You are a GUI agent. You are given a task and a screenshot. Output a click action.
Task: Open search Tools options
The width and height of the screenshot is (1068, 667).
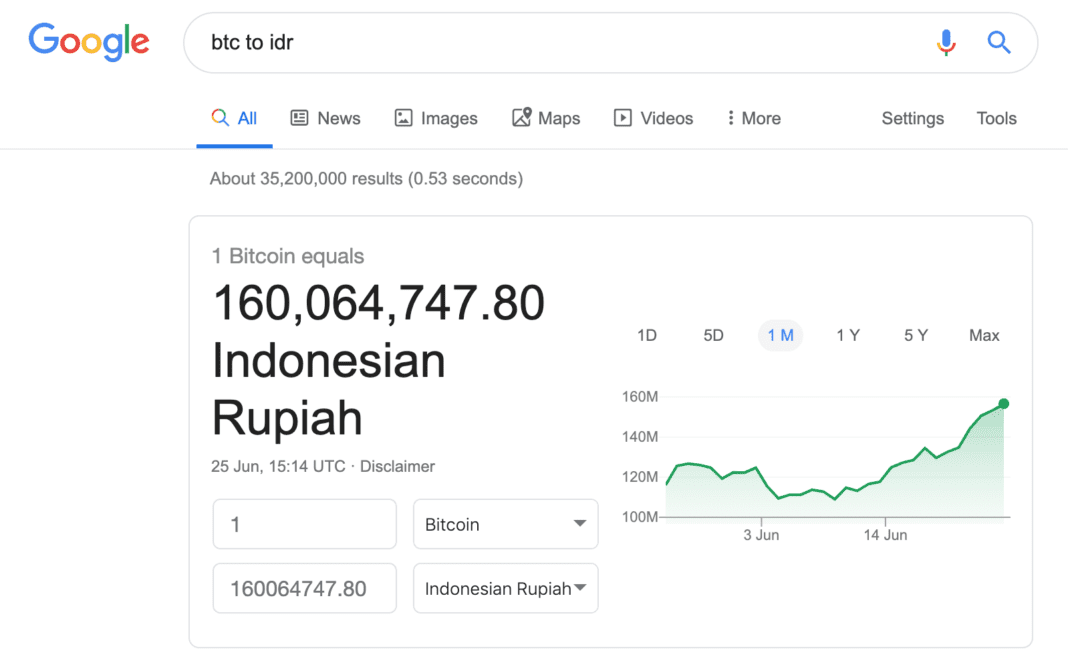(996, 118)
